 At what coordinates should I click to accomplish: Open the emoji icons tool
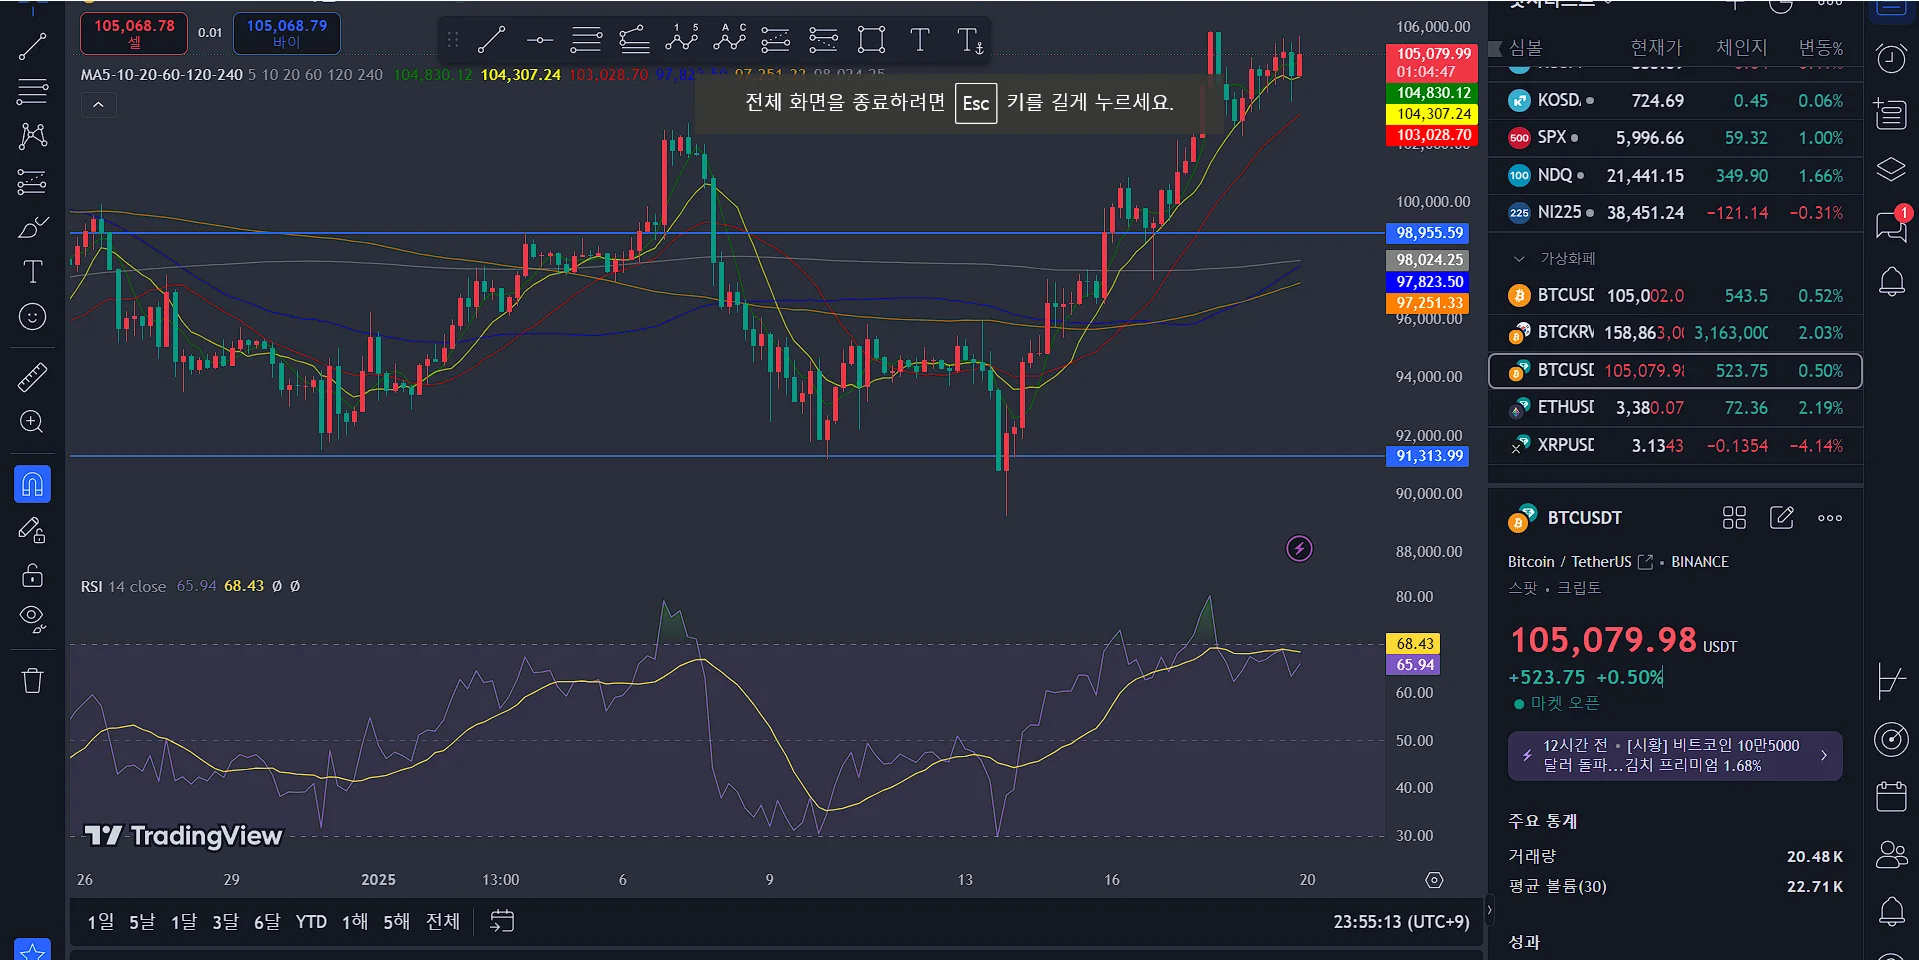(32, 317)
